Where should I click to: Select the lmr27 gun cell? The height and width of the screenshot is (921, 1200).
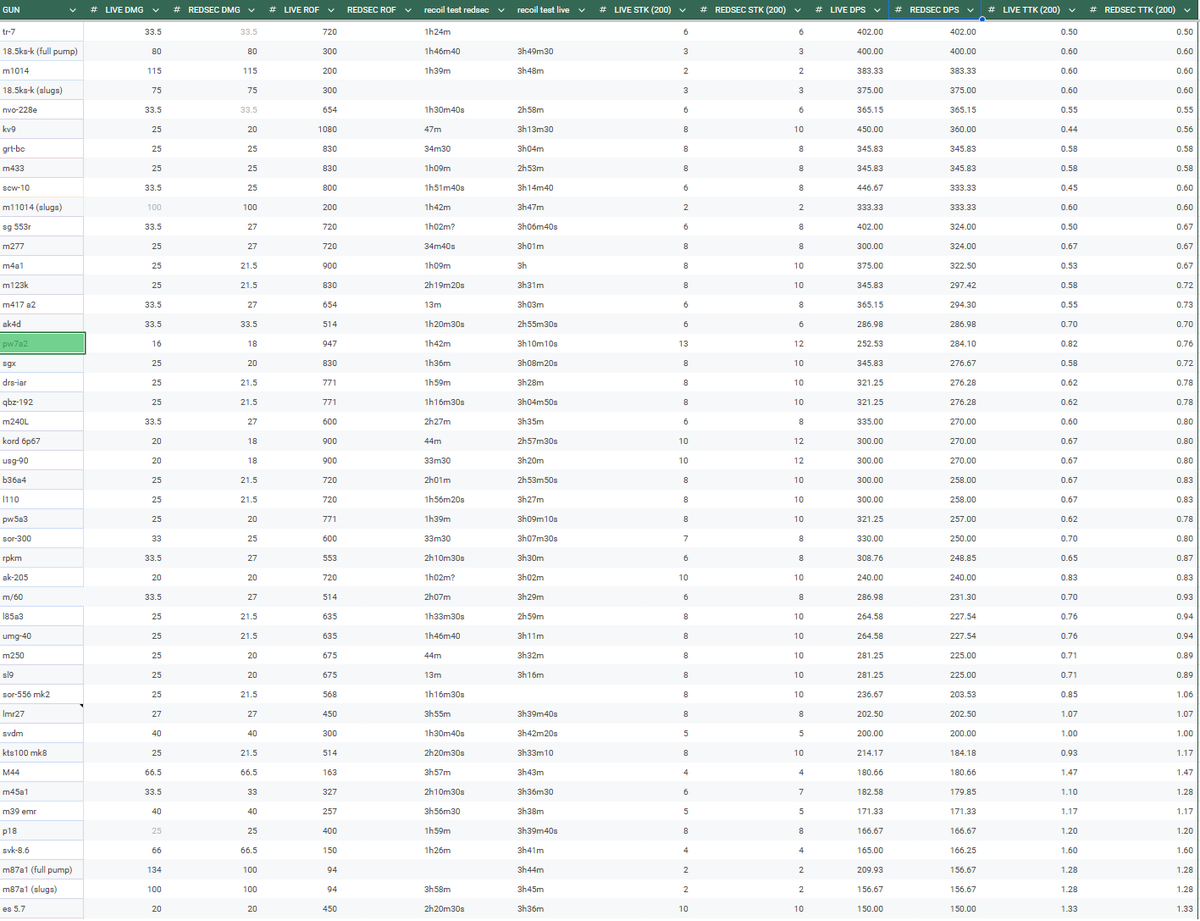click(x=42, y=713)
